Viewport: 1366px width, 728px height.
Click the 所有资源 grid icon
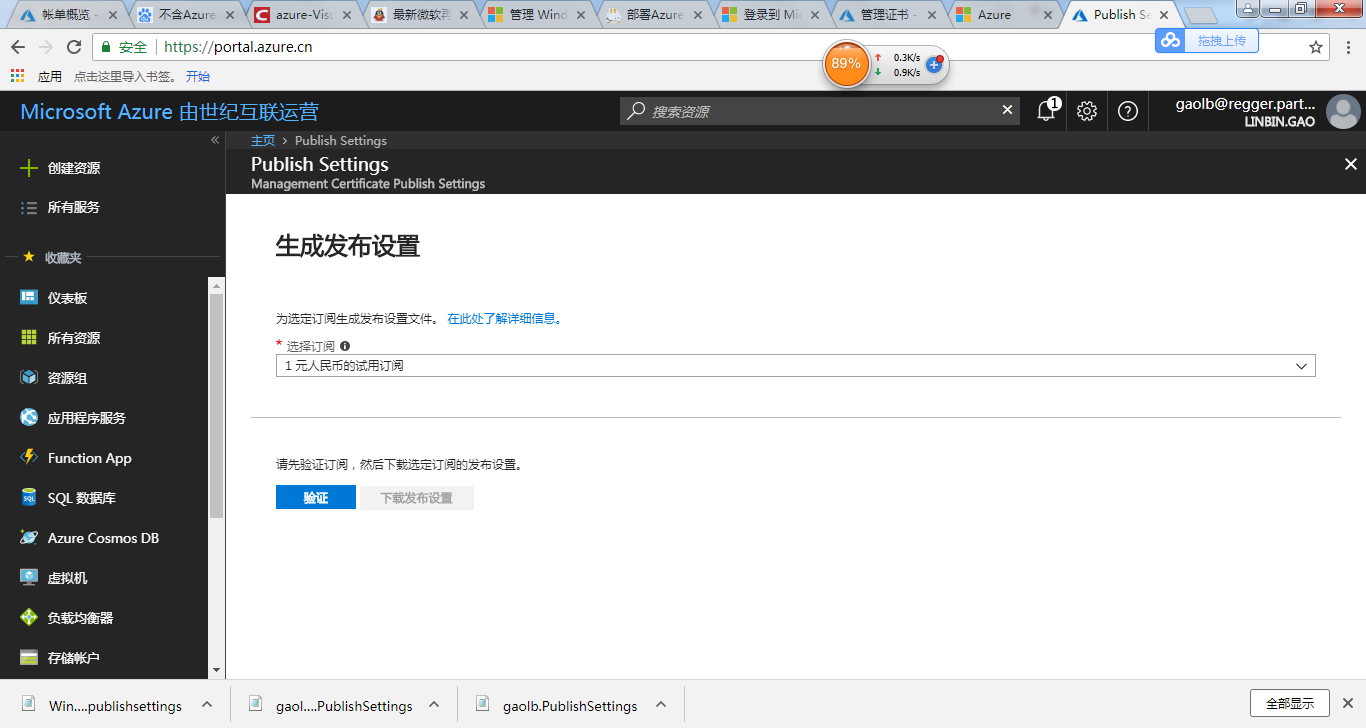pyautogui.click(x=29, y=338)
